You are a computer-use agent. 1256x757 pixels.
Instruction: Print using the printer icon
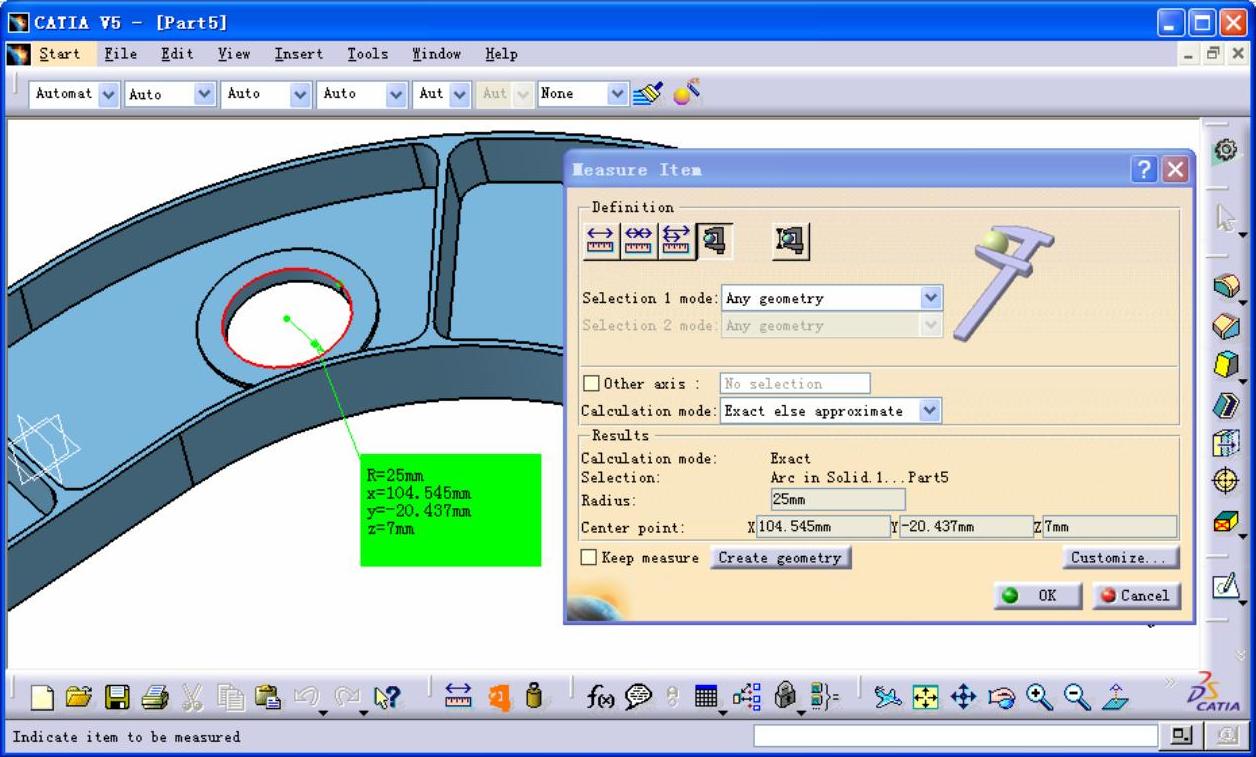coord(154,699)
